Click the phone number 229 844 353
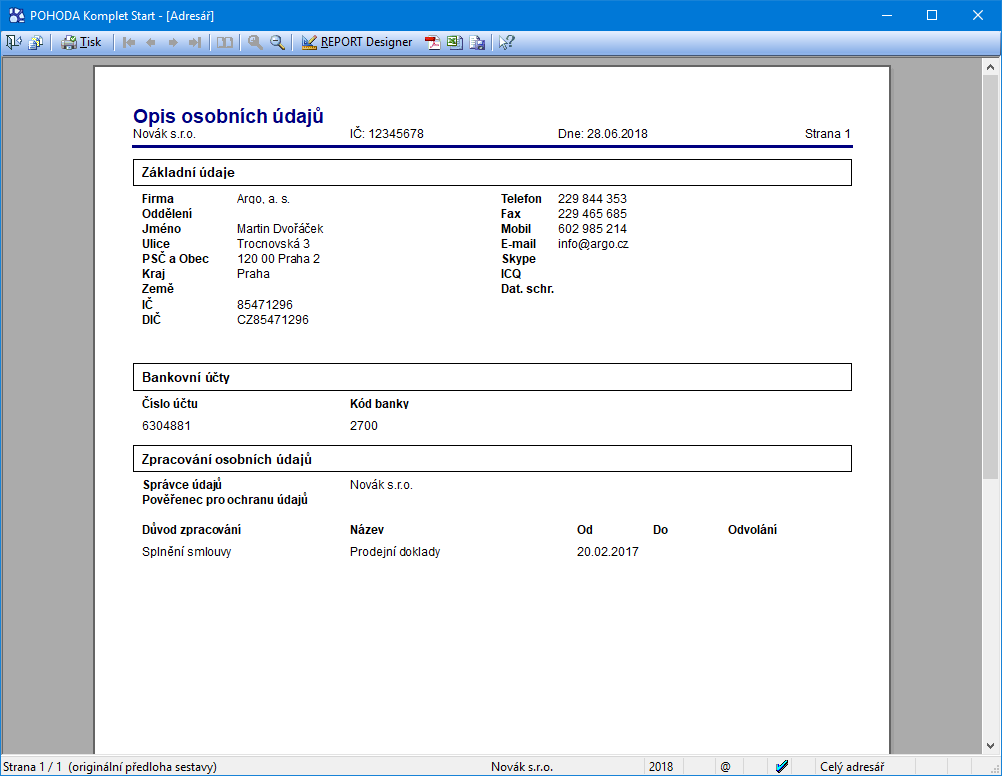 click(592, 199)
